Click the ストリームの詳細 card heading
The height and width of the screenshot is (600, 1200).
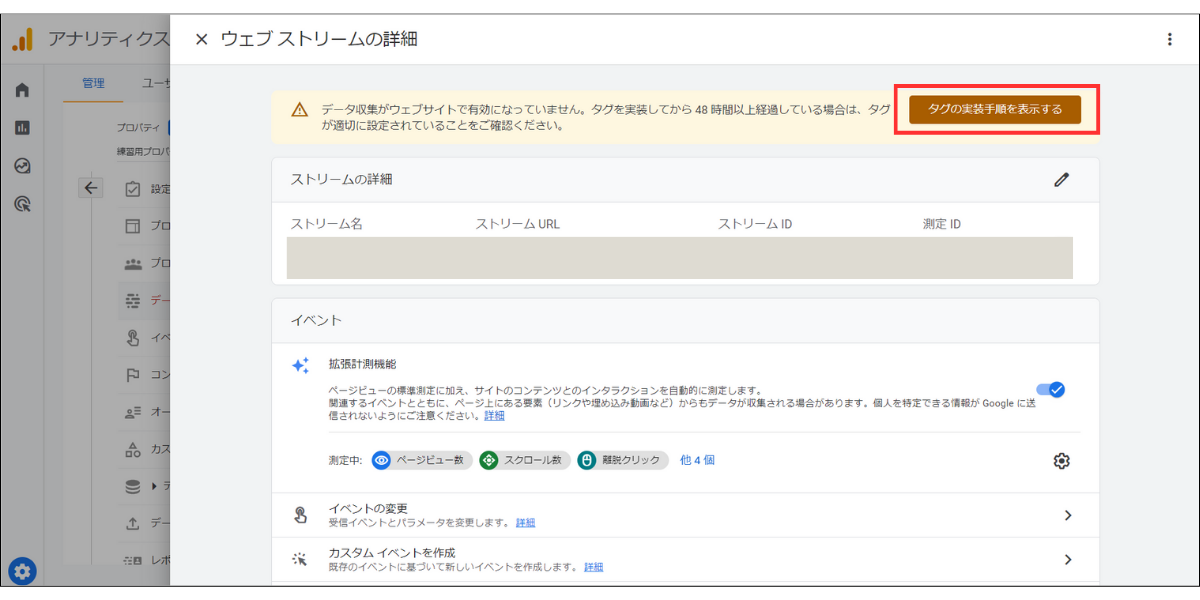tap(341, 180)
